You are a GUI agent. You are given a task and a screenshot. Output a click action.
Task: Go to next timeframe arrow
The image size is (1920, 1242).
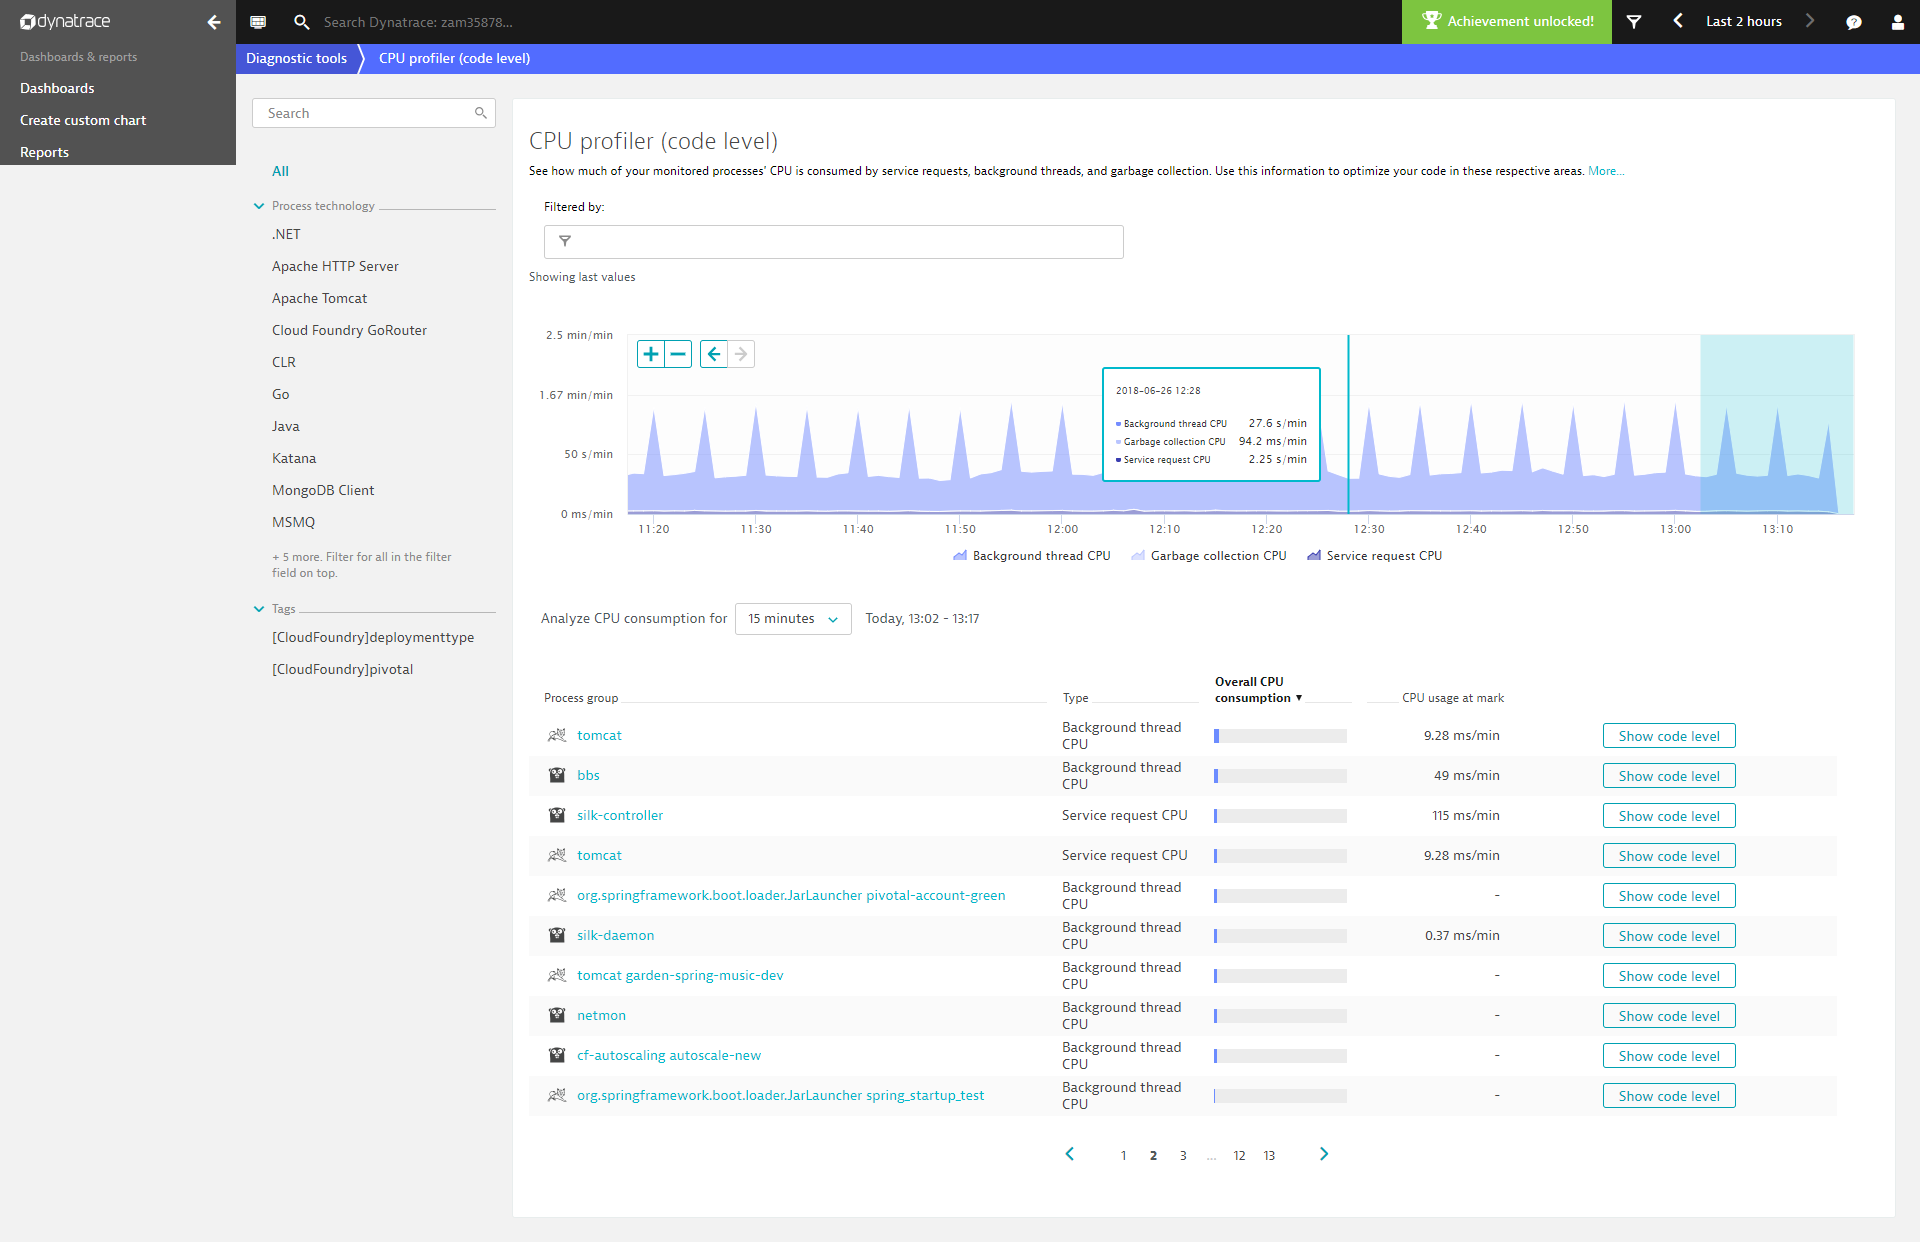1810,21
